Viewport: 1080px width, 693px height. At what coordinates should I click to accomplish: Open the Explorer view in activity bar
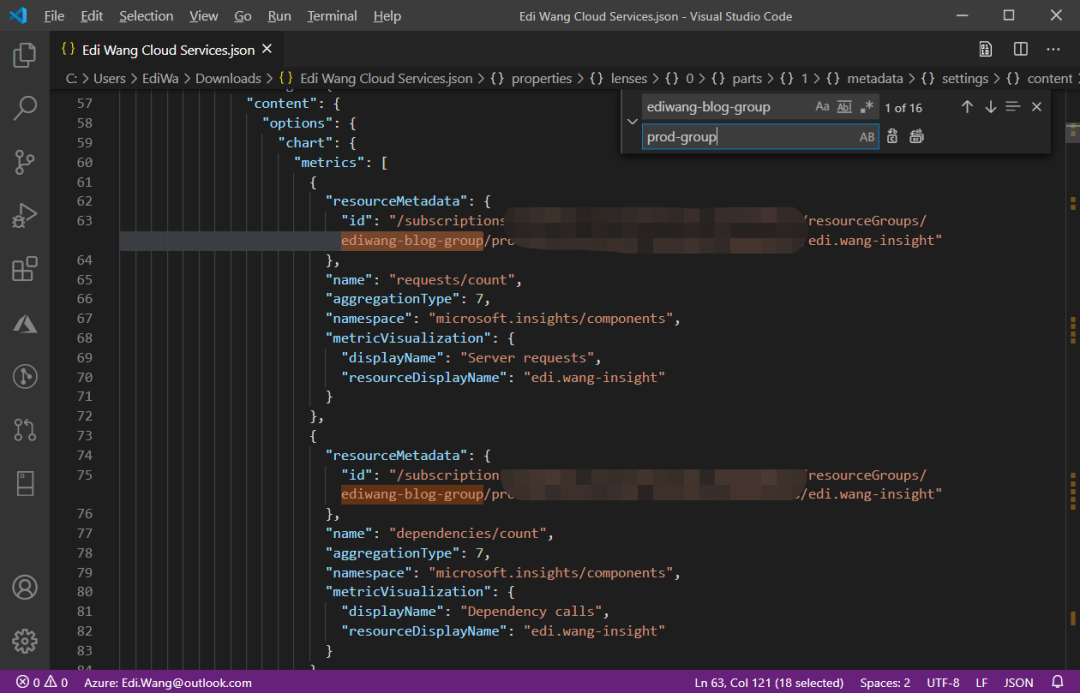pos(25,55)
